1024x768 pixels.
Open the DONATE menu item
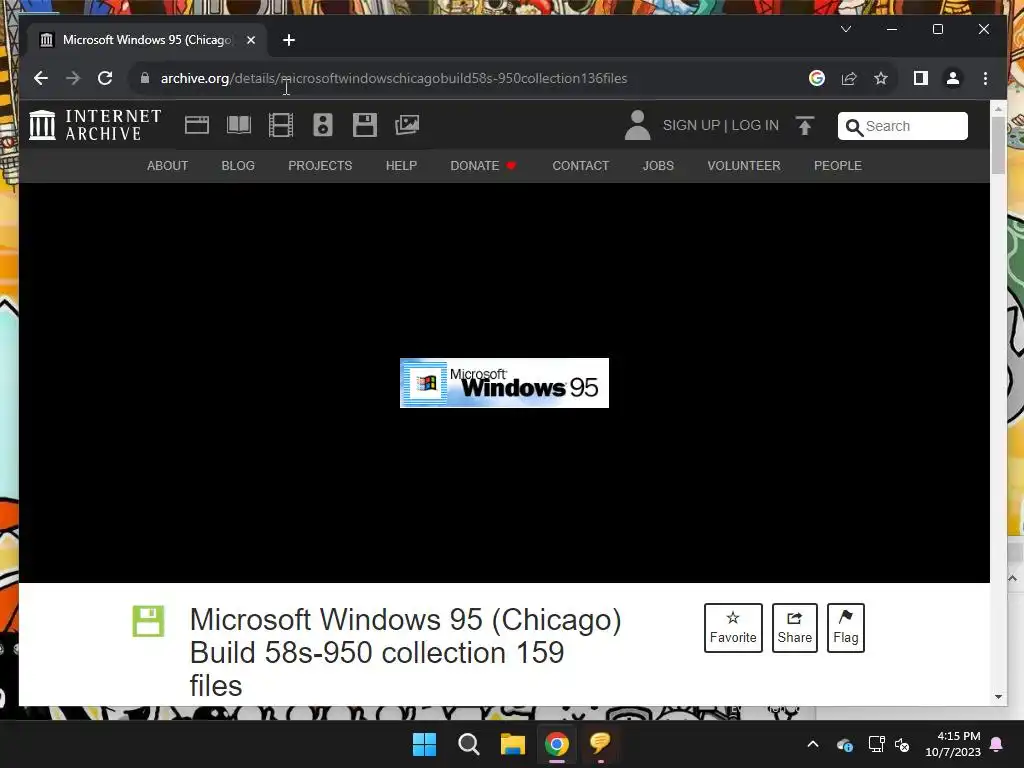coord(483,166)
